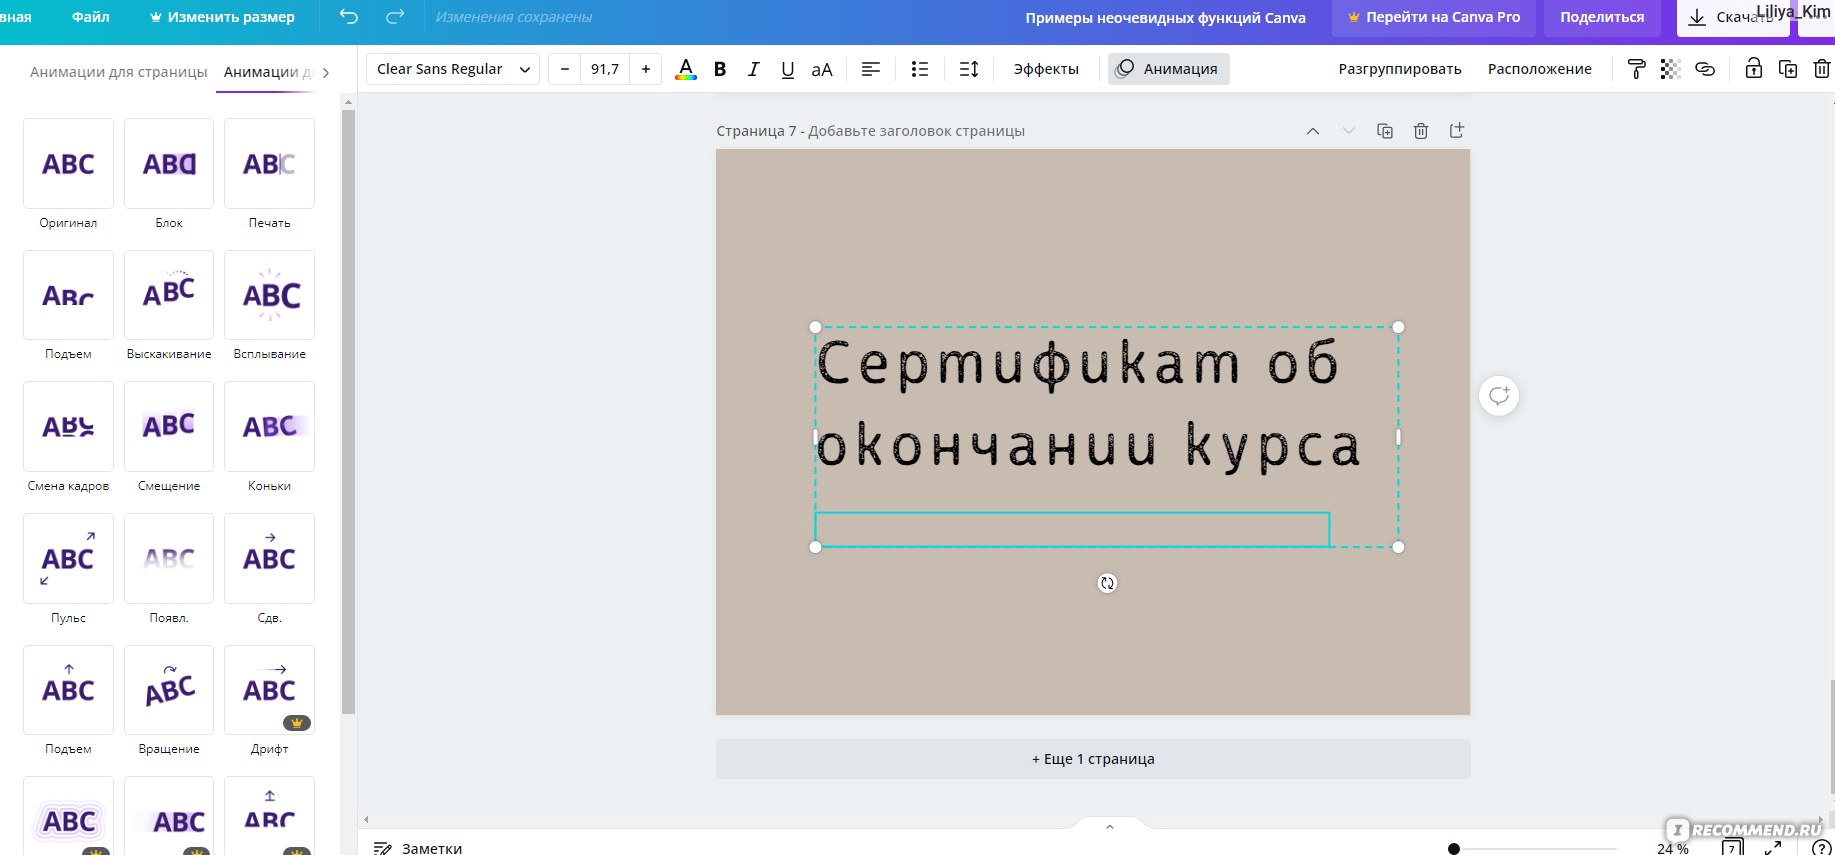
Task: Click page title Добавьте заголовок страницы
Action: pyautogui.click(x=916, y=131)
